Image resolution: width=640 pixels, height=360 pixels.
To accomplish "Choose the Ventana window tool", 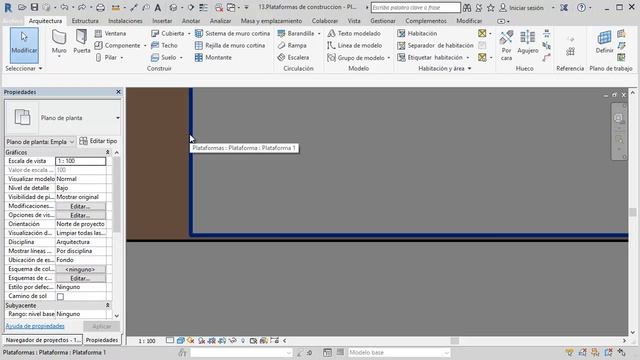I will (110, 33).
